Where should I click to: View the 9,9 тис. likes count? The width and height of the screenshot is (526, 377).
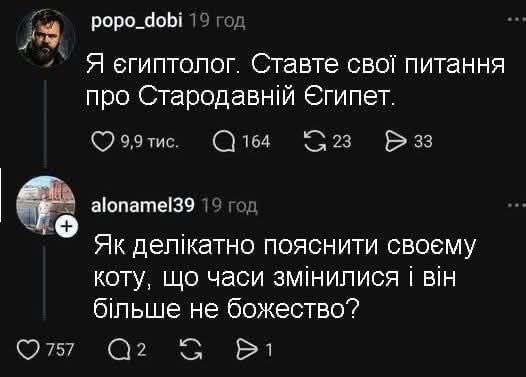pos(150,142)
